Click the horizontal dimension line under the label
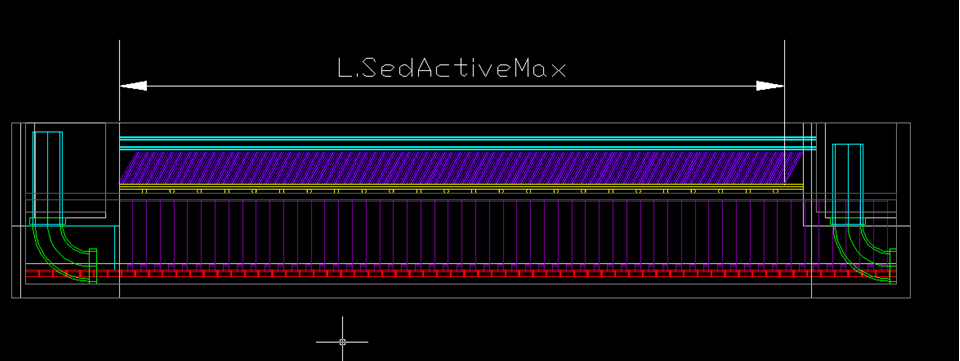This screenshot has width=960, height=361. pos(452,86)
